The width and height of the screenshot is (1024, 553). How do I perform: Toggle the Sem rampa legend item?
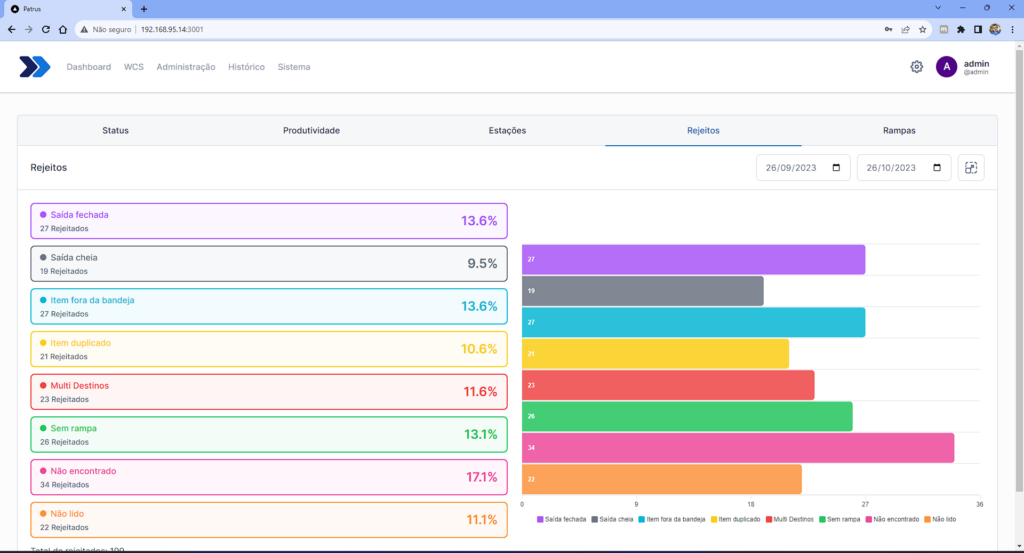[839, 520]
